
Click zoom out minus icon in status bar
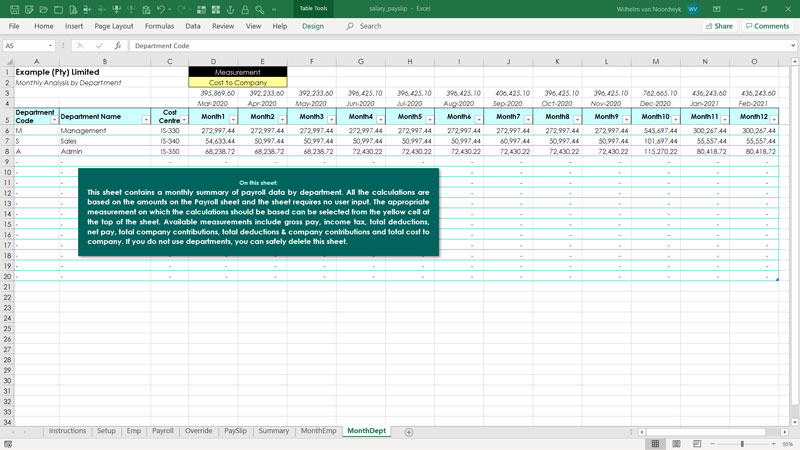pos(713,444)
